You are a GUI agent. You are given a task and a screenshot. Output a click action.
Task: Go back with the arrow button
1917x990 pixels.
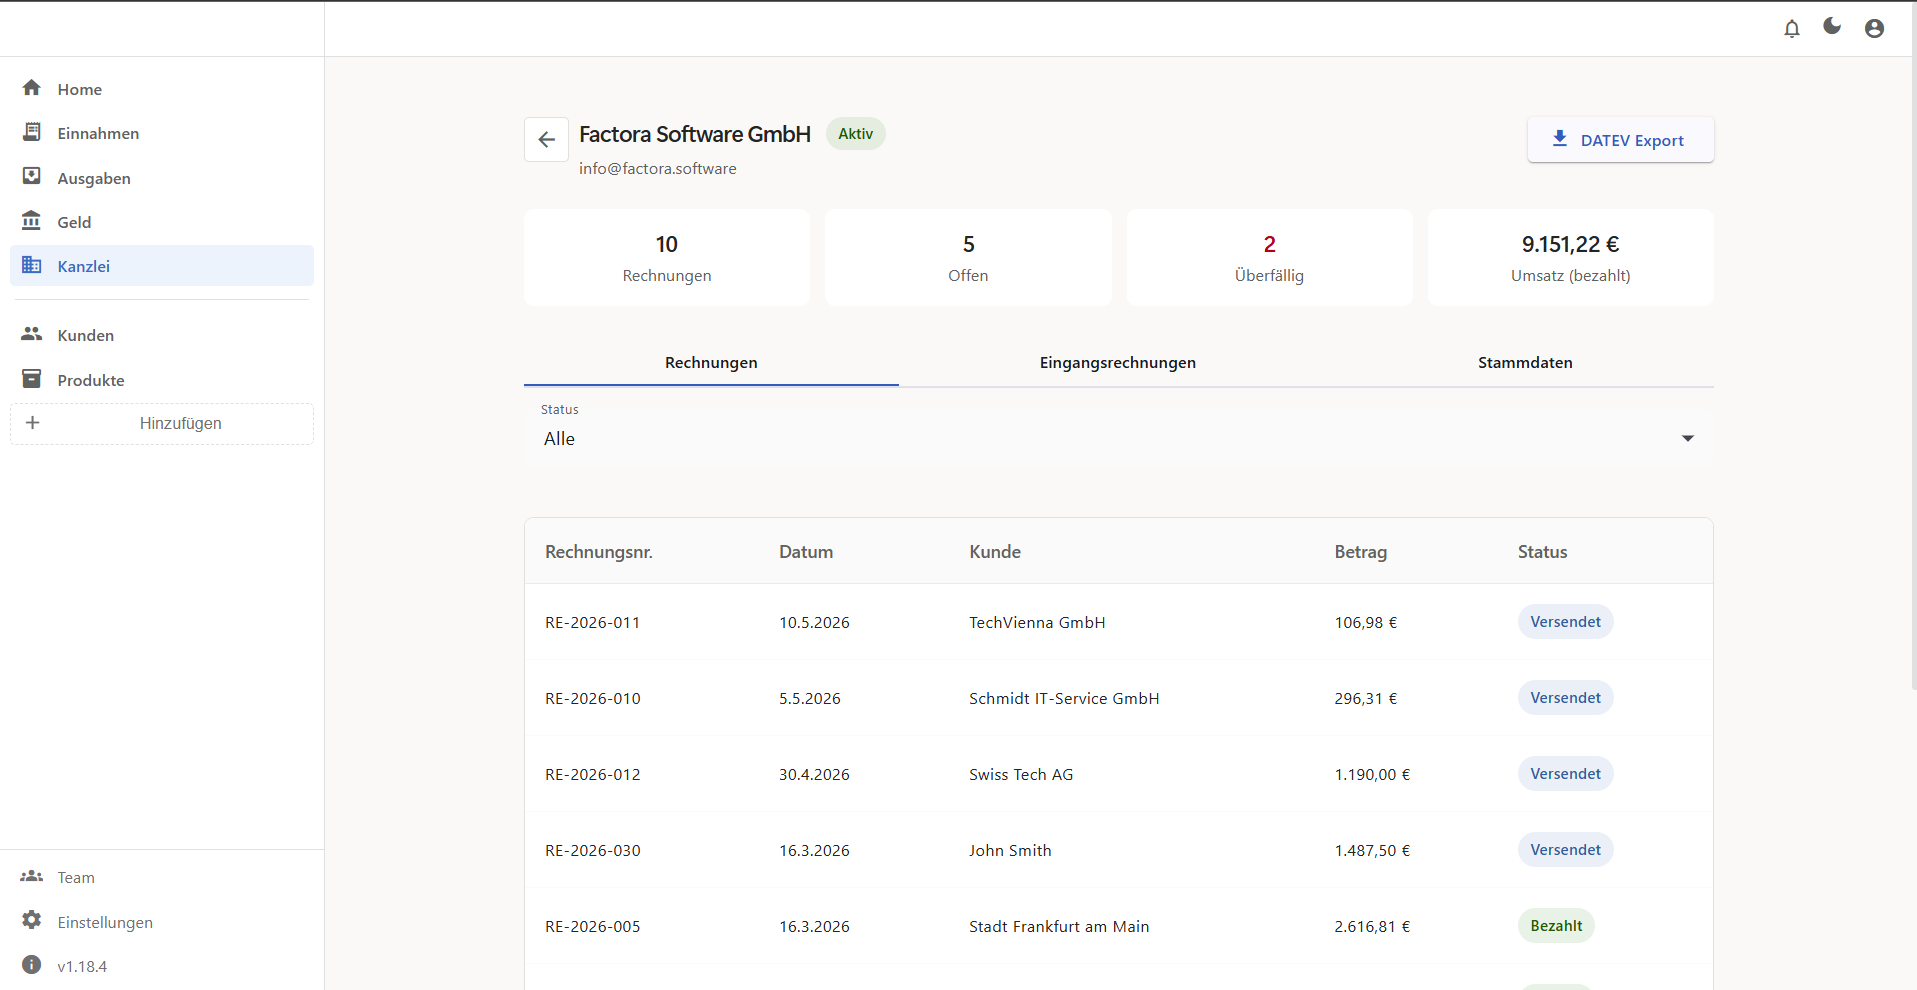(x=546, y=140)
